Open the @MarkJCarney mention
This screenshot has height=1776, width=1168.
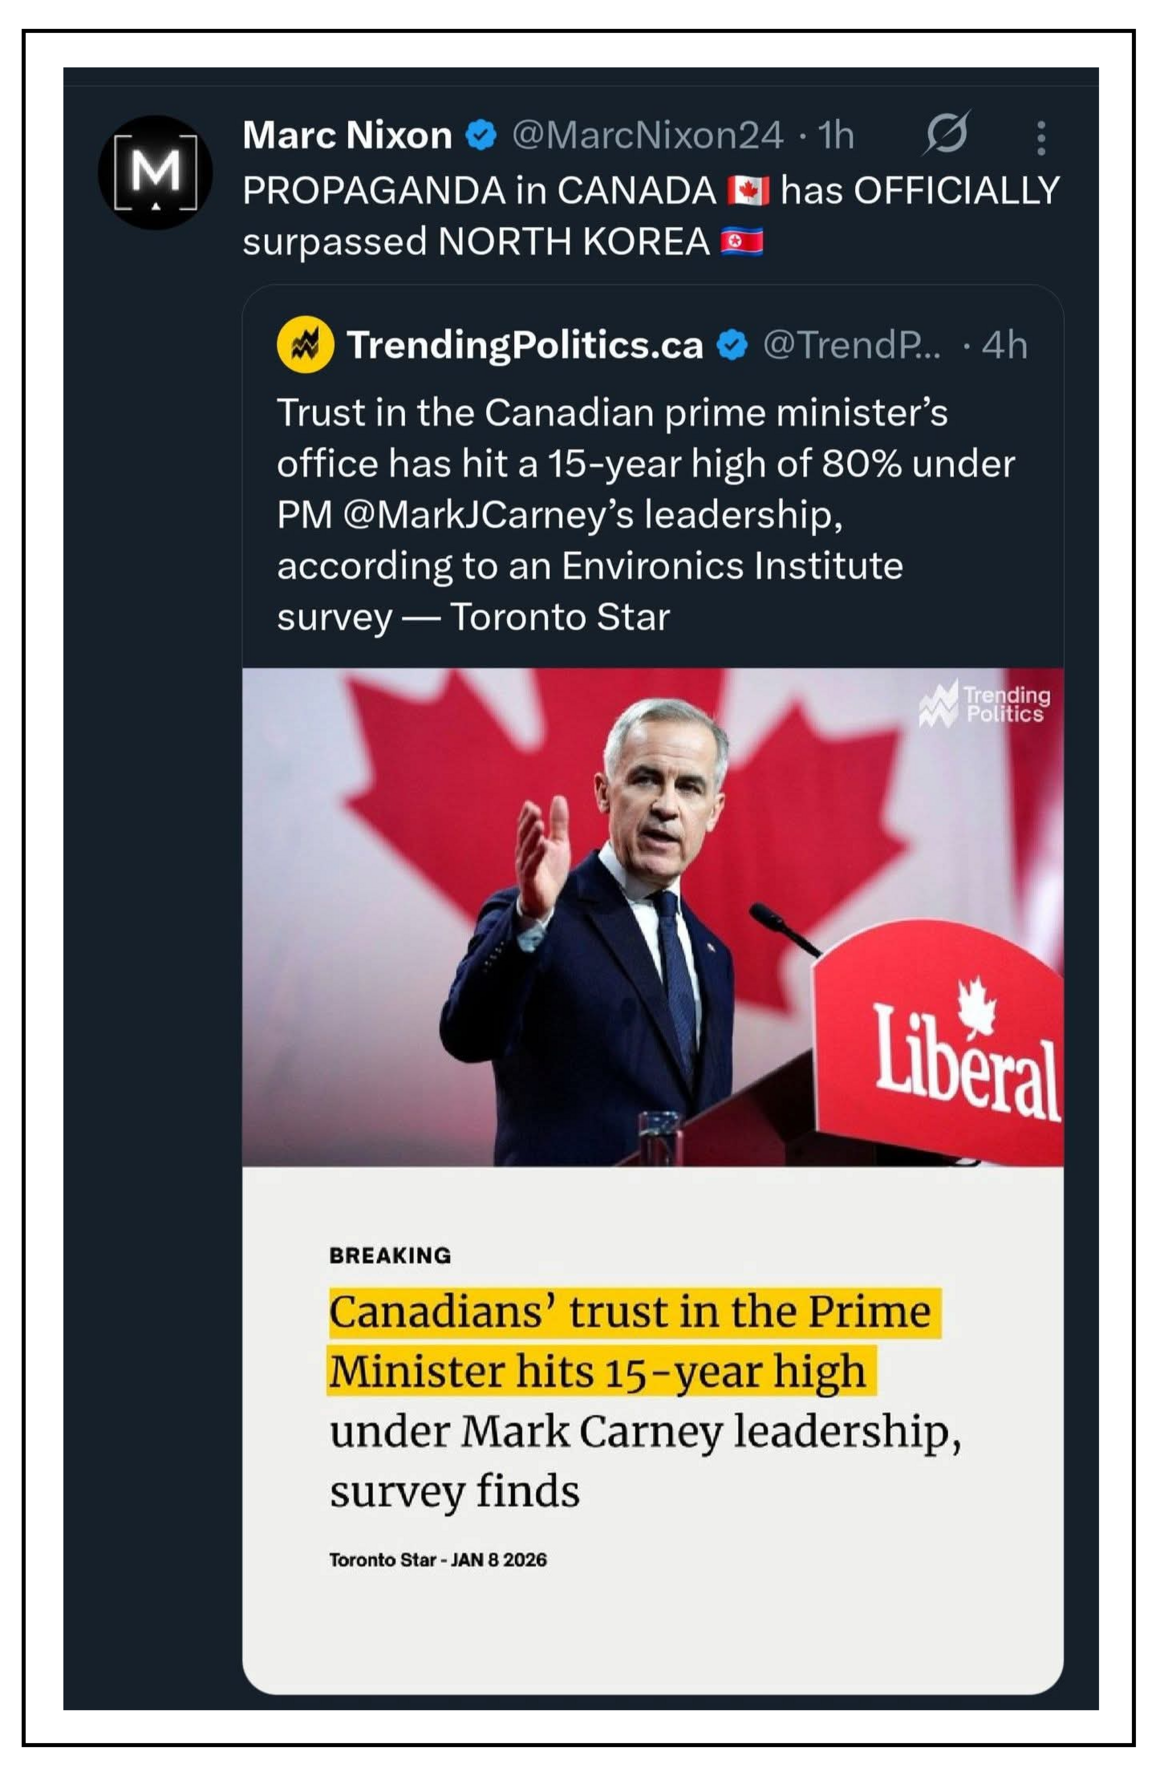click(487, 515)
